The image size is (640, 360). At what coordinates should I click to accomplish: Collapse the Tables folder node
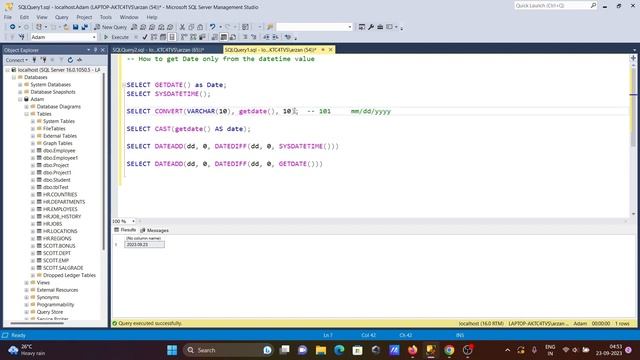(x=27, y=114)
